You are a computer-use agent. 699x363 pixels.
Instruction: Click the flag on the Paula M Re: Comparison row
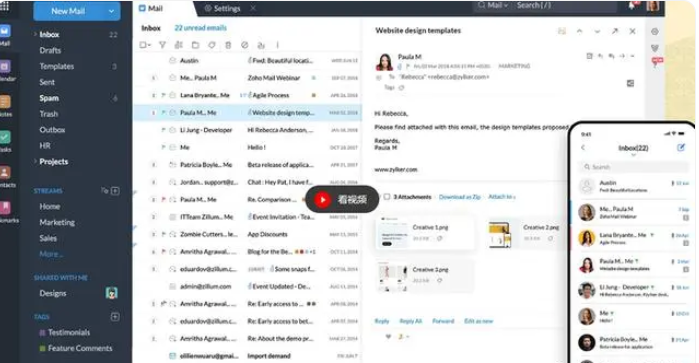point(164,199)
